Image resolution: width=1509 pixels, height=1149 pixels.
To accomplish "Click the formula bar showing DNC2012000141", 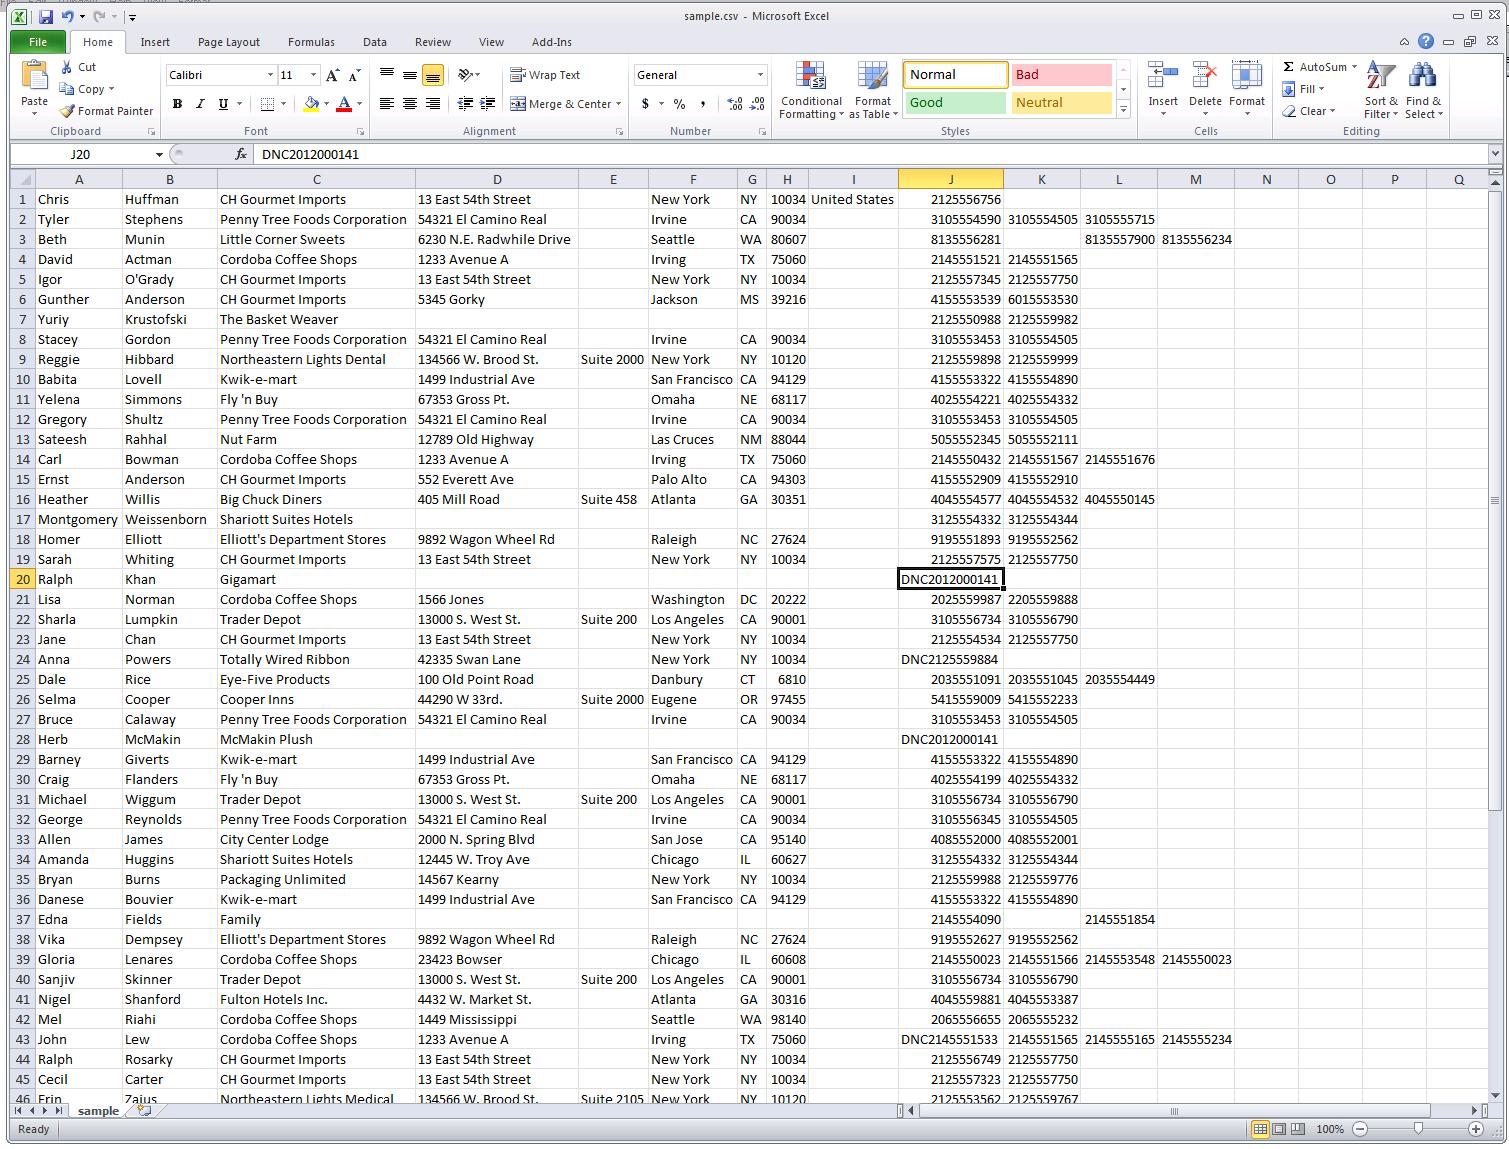I will [870, 154].
